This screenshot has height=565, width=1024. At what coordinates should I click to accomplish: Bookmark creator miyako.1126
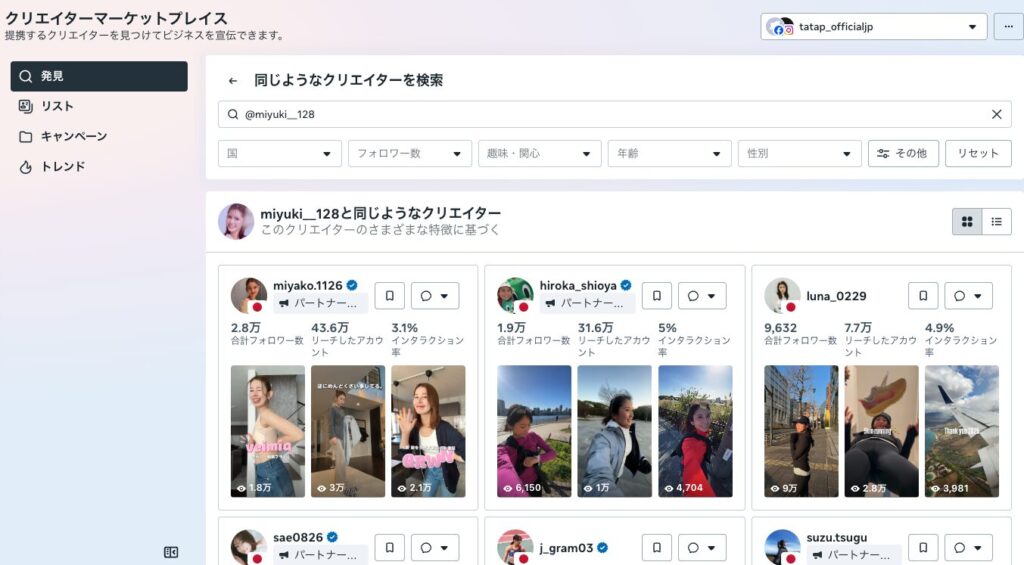click(389, 296)
